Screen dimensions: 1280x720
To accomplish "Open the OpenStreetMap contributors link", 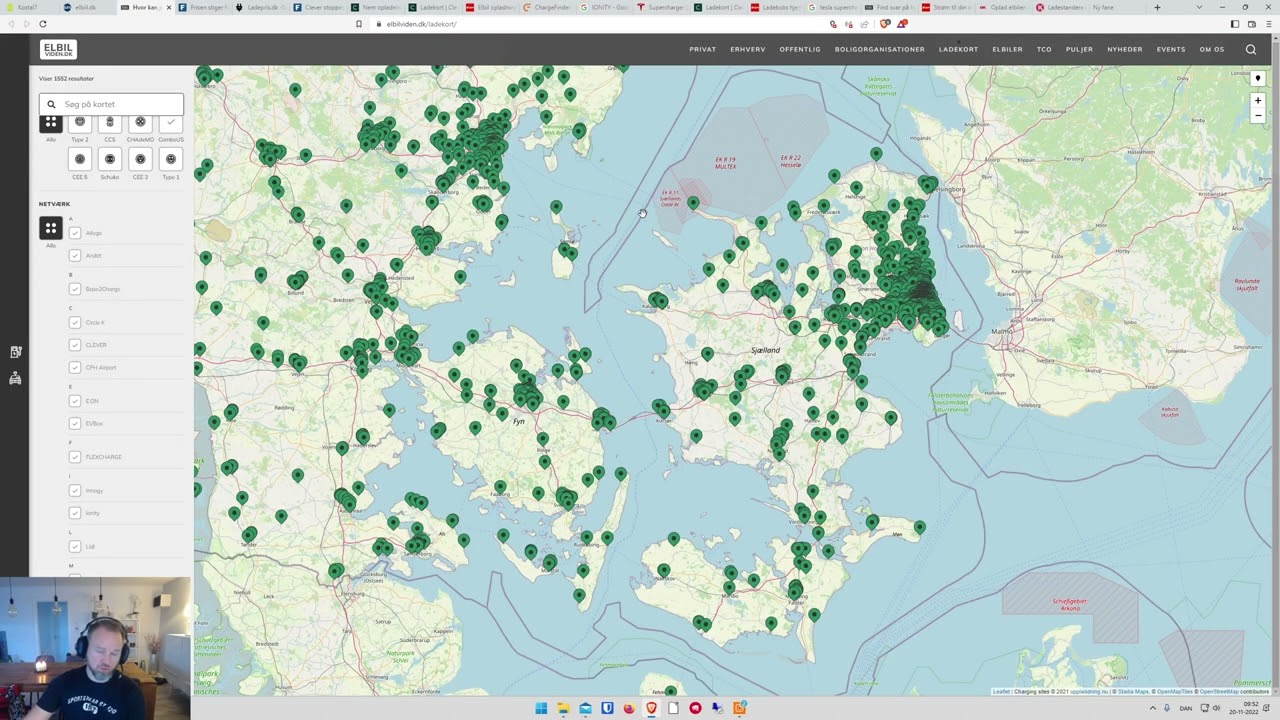I will (x=1220, y=691).
